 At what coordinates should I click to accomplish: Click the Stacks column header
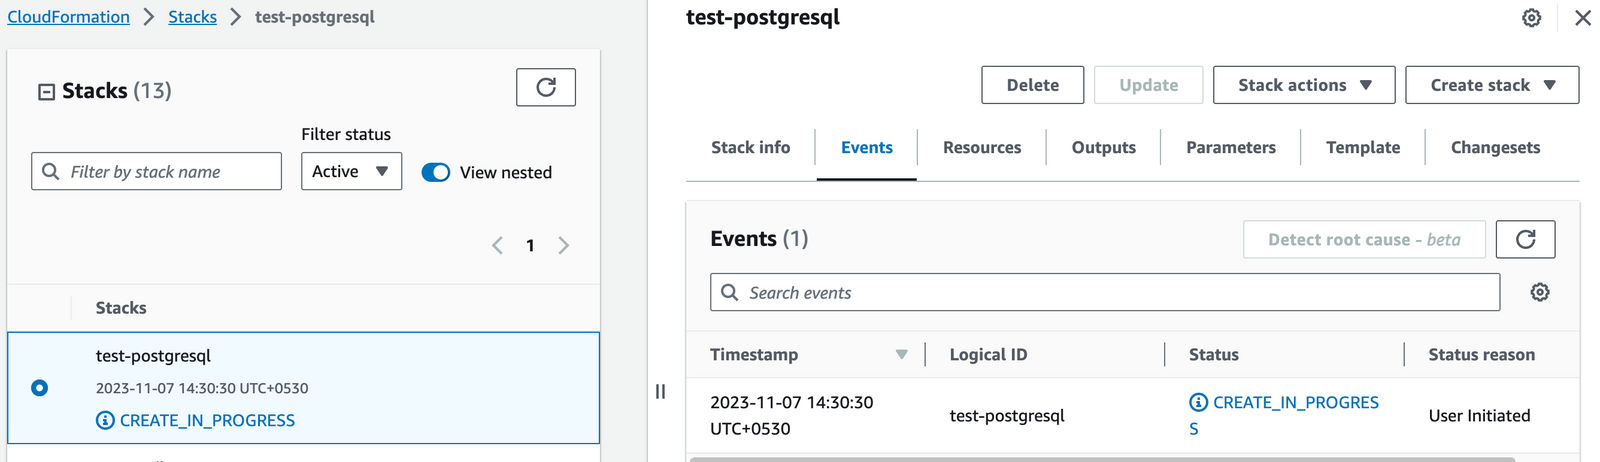(x=121, y=308)
